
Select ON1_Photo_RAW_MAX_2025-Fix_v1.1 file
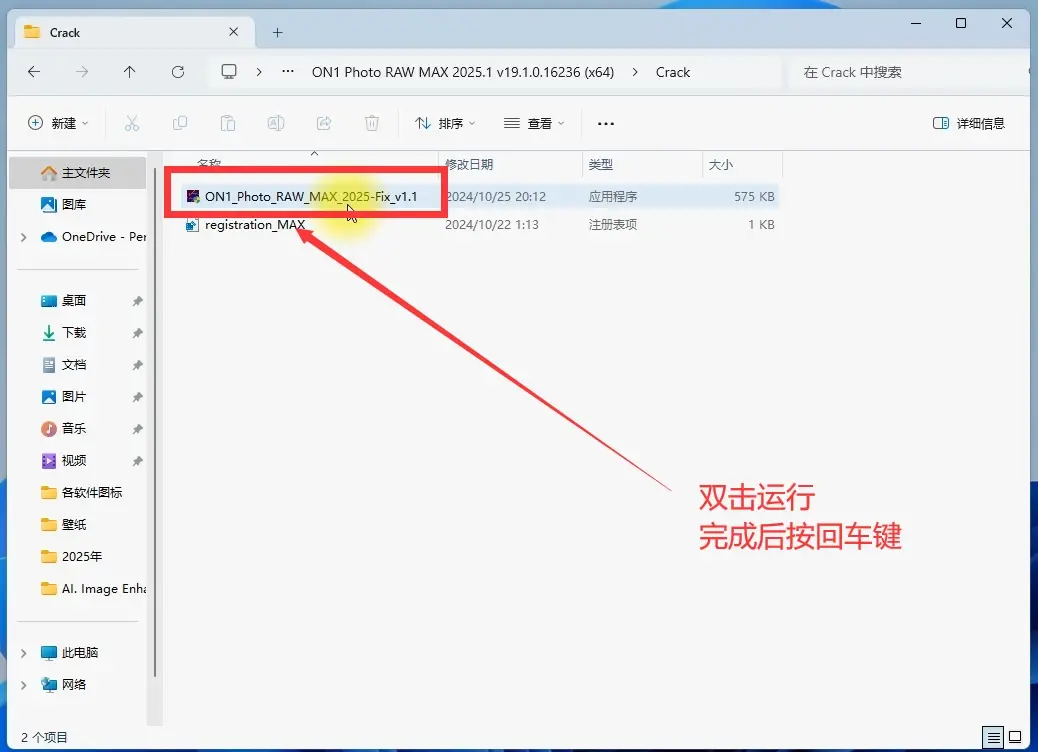point(310,197)
